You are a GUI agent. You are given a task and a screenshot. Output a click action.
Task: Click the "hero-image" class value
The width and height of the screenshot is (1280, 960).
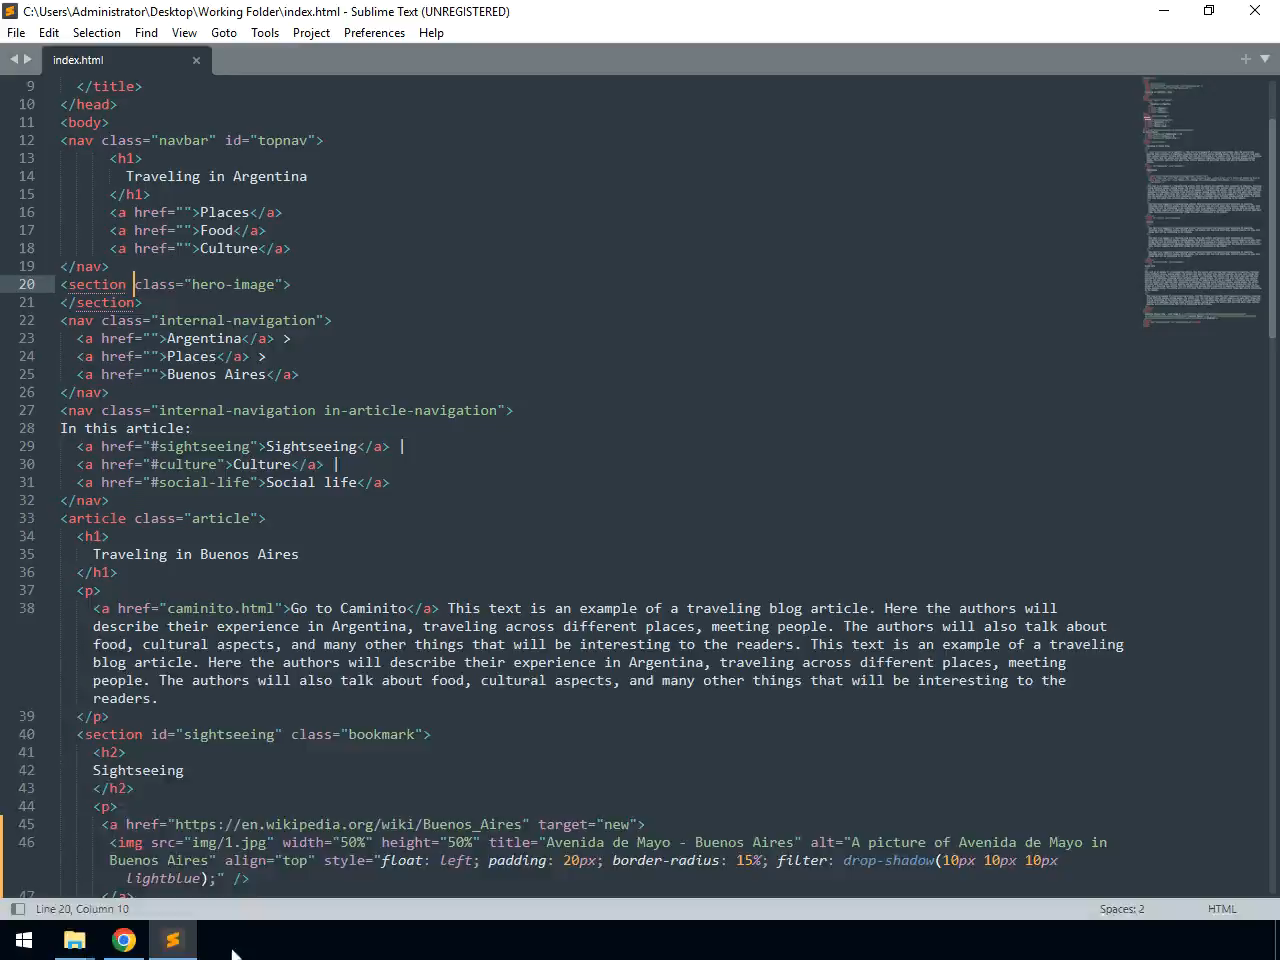click(233, 284)
